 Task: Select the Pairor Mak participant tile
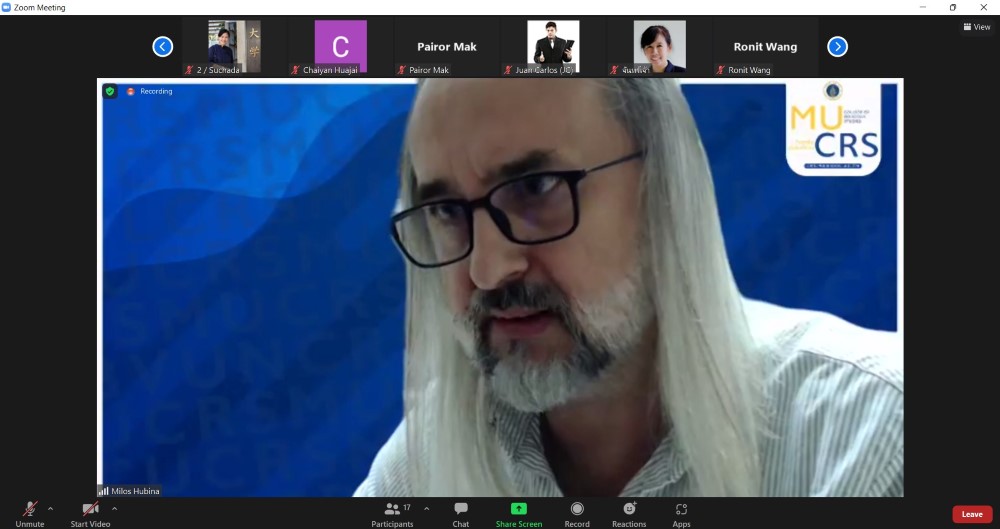pyautogui.click(x=446, y=47)
